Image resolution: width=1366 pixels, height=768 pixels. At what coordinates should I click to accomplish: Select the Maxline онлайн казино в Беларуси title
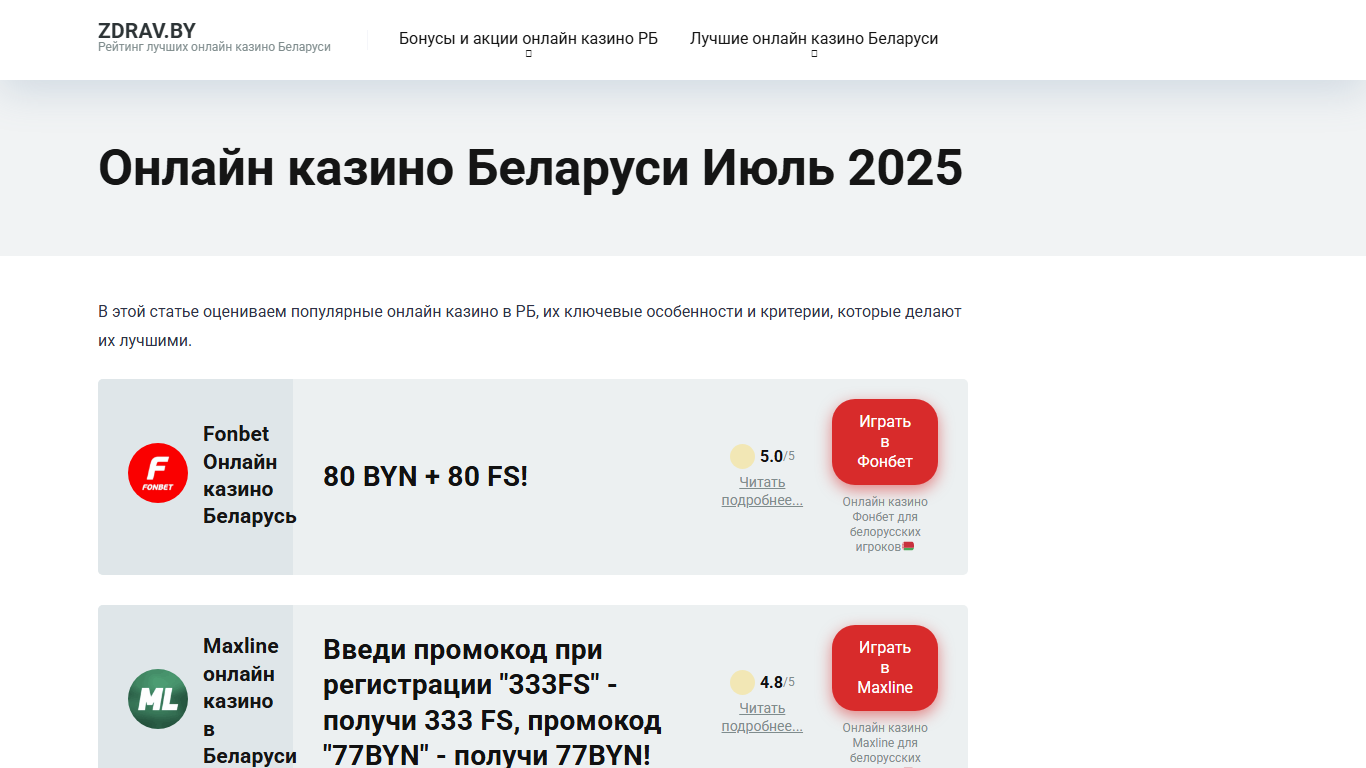tap(250, 701)
